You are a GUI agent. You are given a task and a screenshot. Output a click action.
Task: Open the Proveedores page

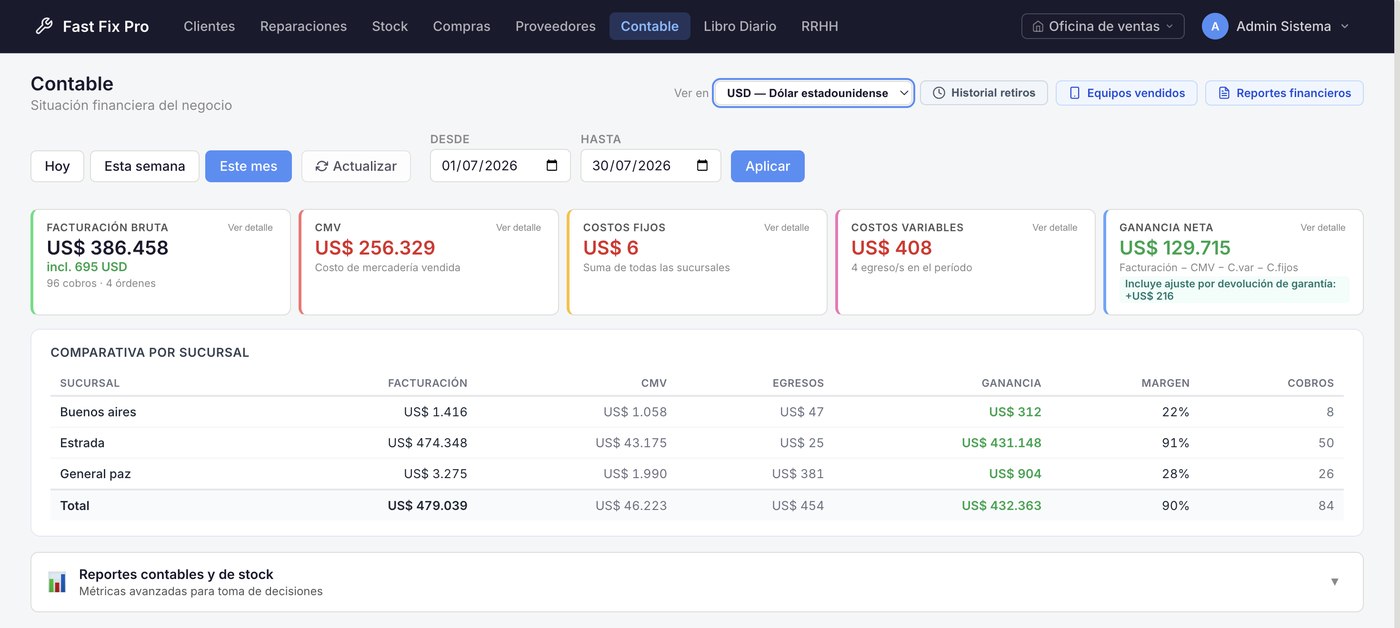[x=555, y=26]
